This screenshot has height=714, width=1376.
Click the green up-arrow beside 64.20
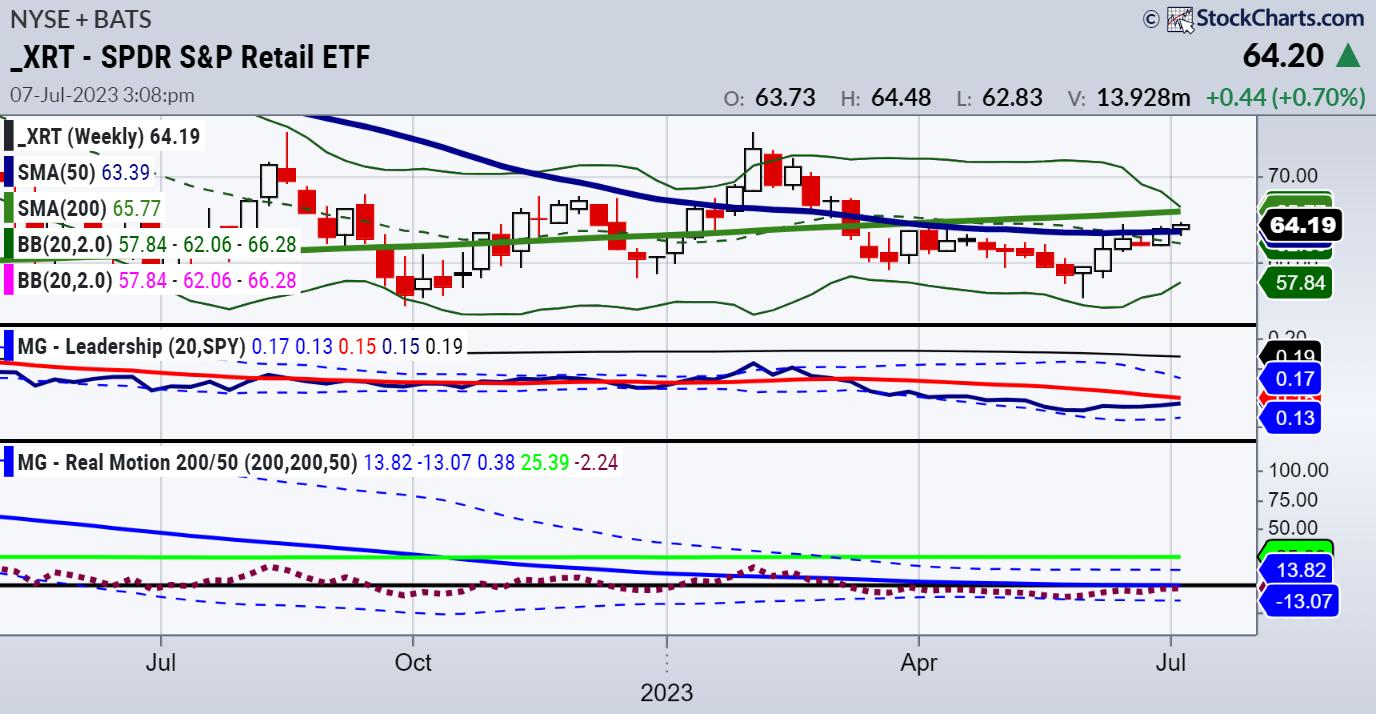[x=1348, y=56]
